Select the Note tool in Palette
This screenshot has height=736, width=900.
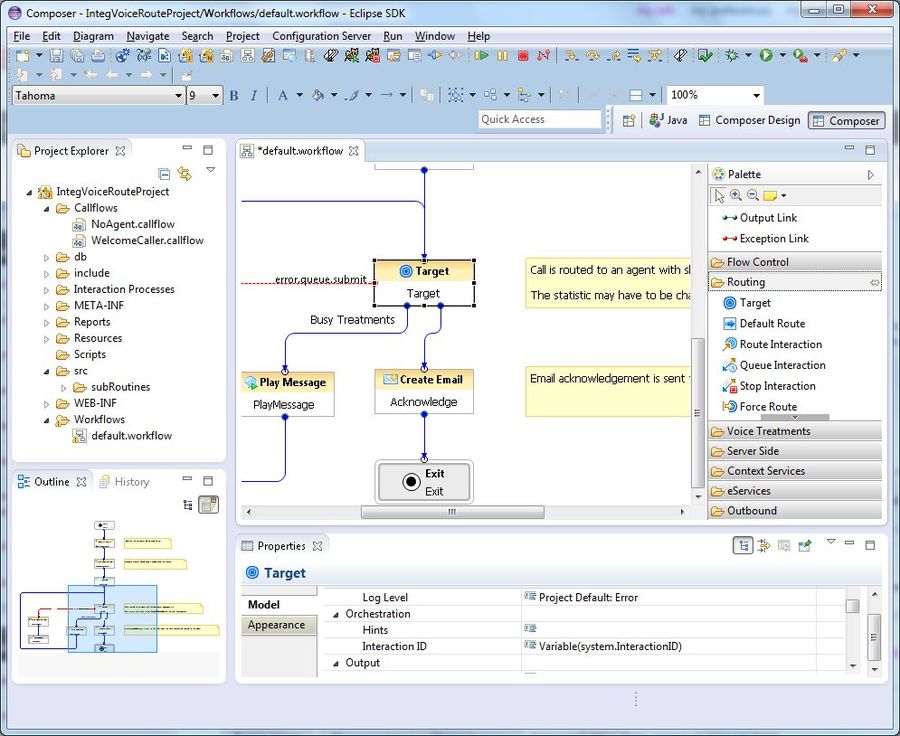tap(770, 196)
